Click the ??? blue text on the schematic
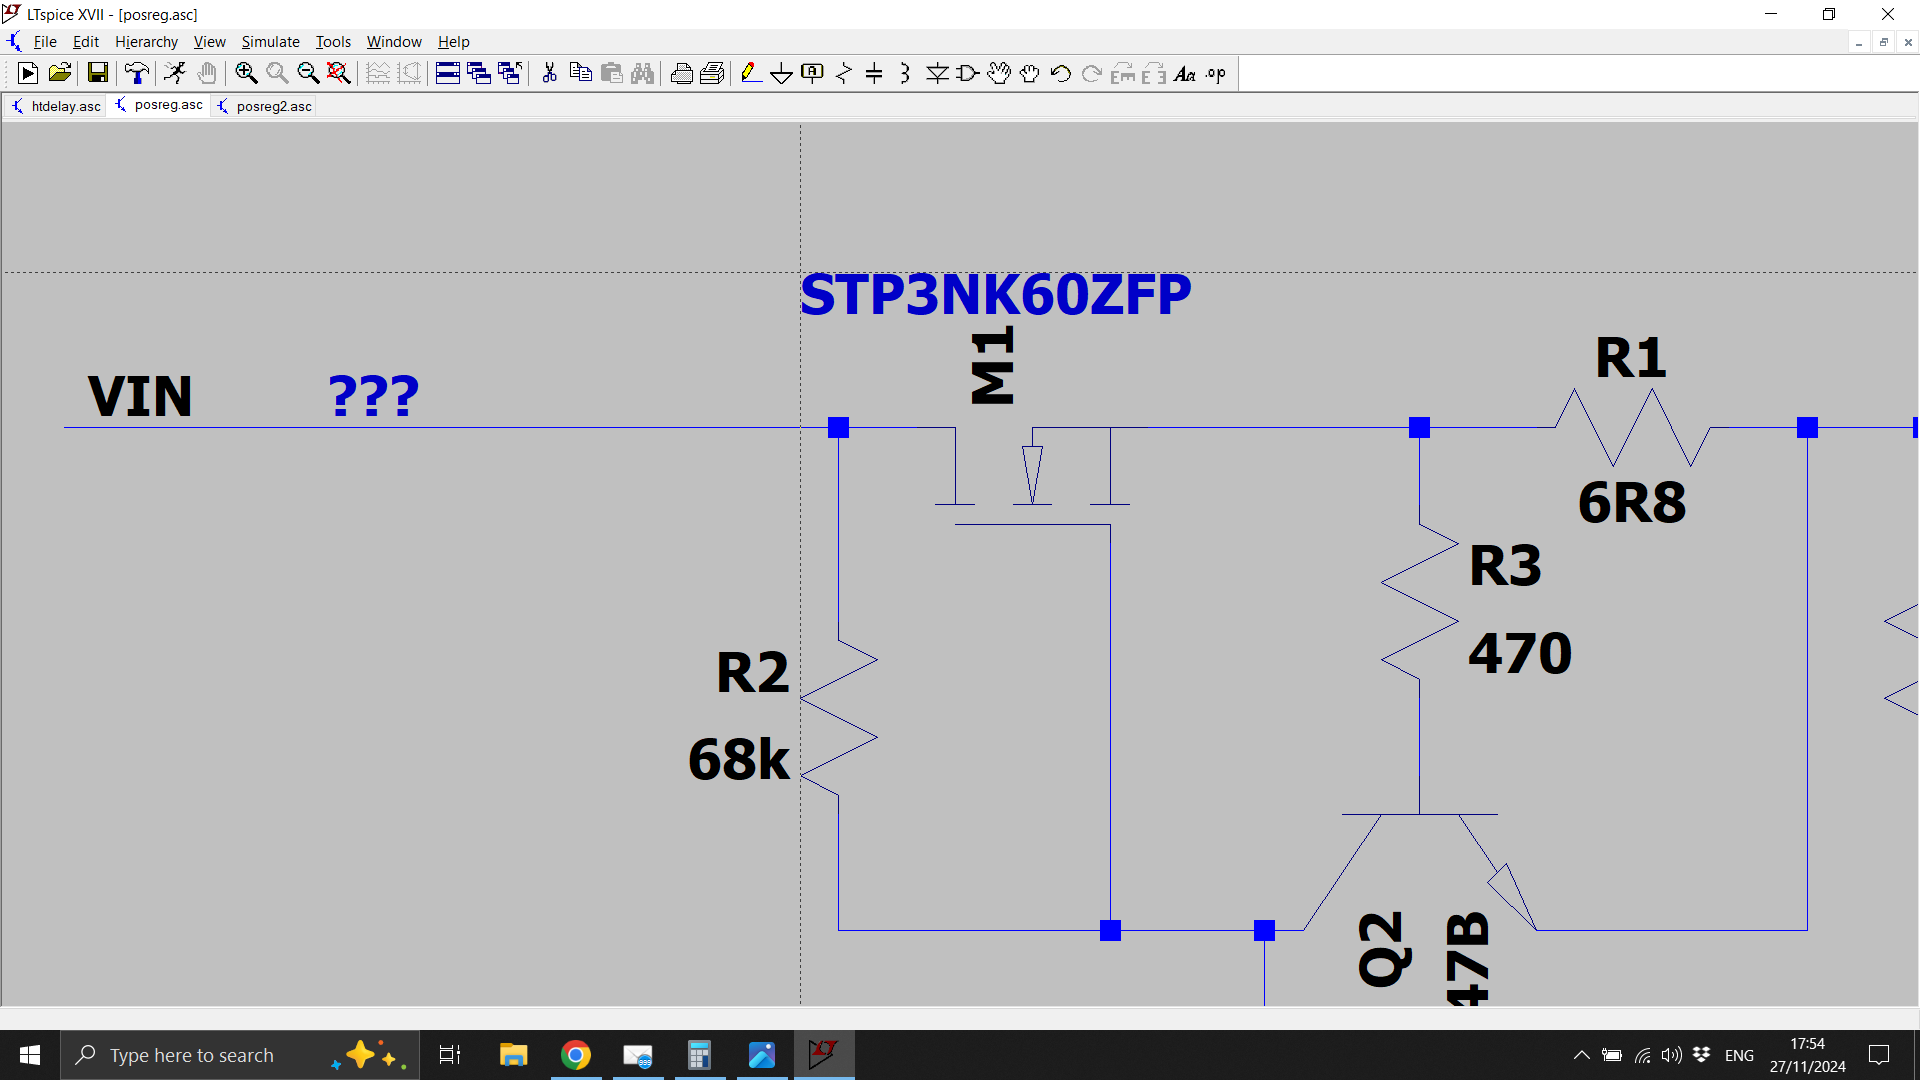 pos(374,396)
